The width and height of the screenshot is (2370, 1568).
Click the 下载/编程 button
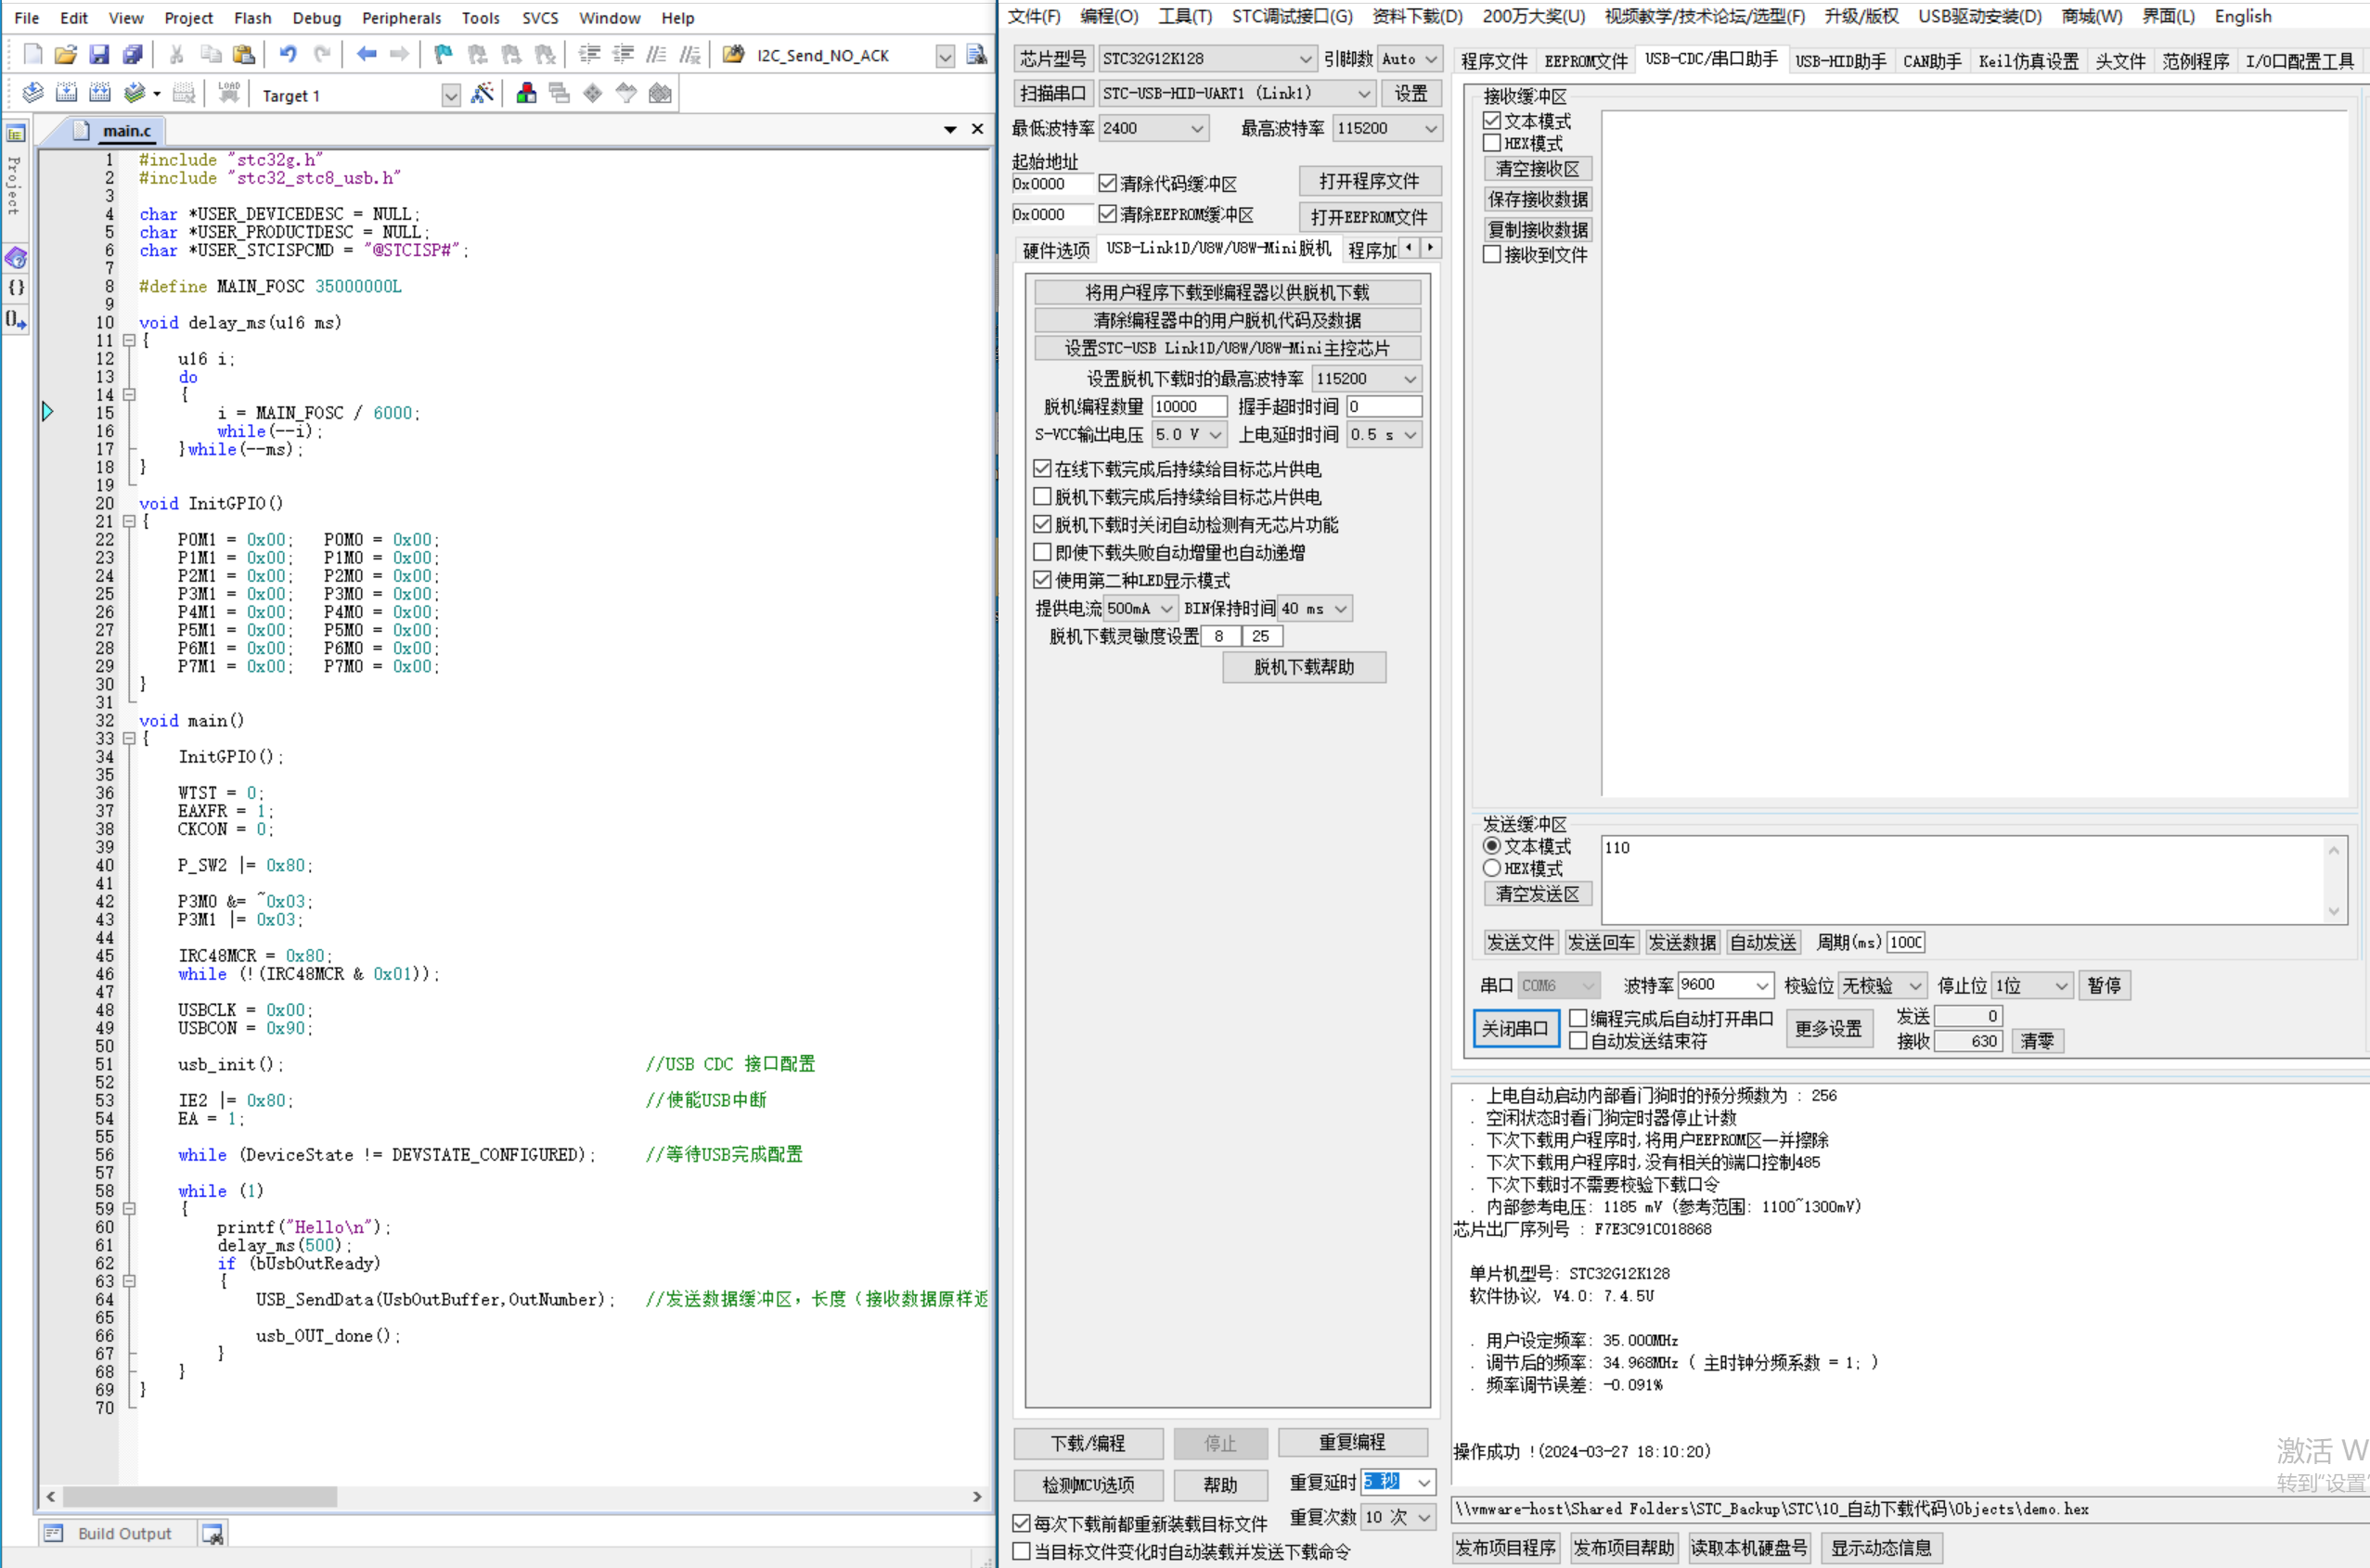(x=1088, y=1443)
